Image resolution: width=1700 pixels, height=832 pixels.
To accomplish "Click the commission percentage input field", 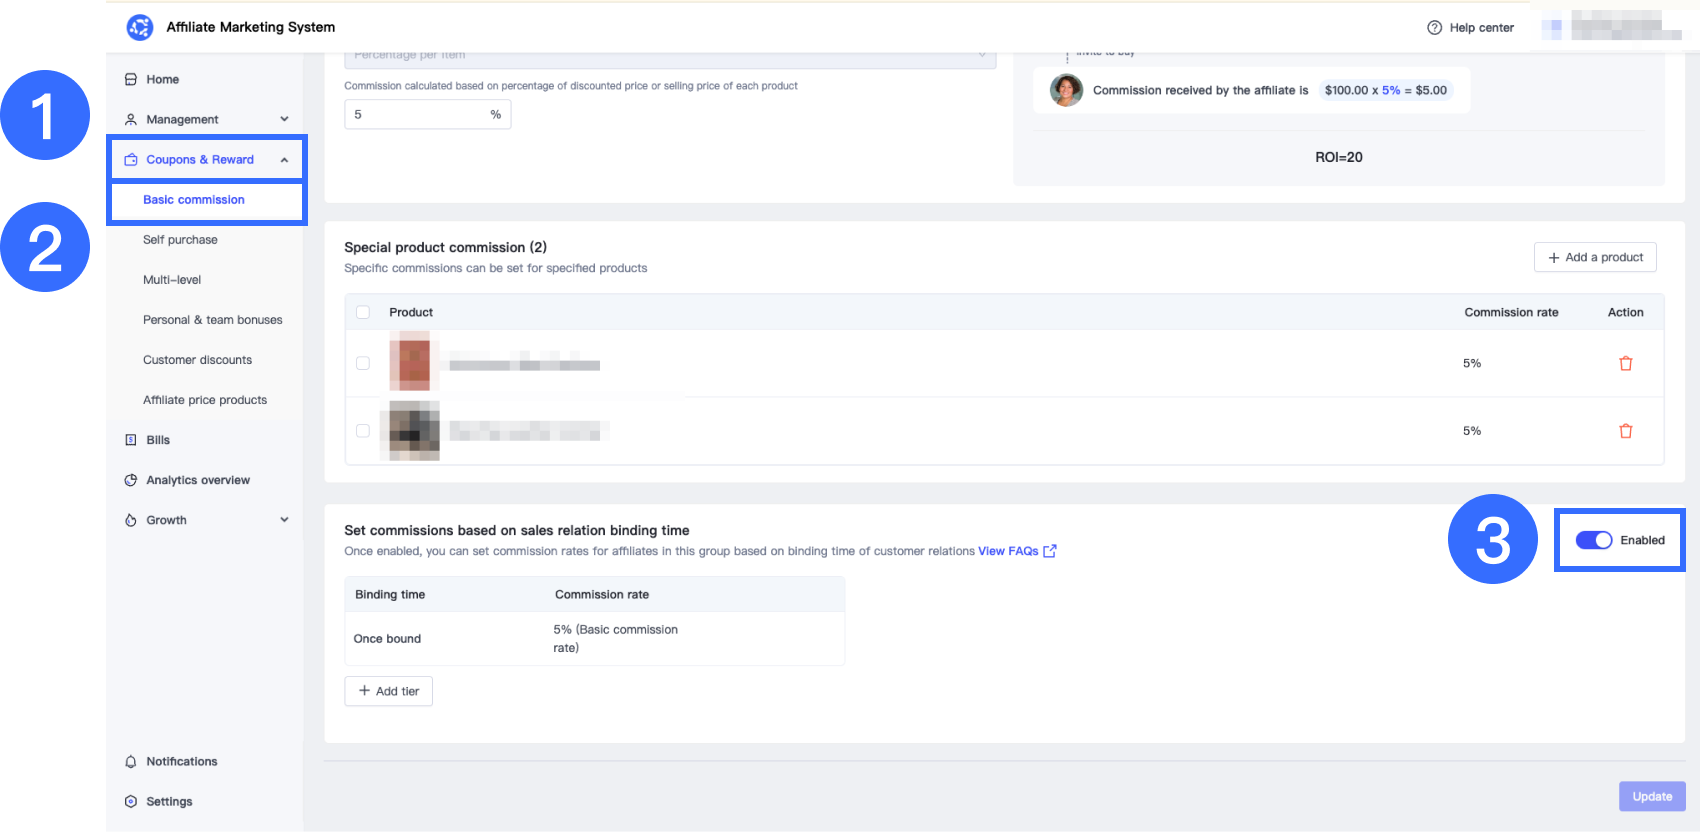I will pyautogui.click(x=415, y=115).
